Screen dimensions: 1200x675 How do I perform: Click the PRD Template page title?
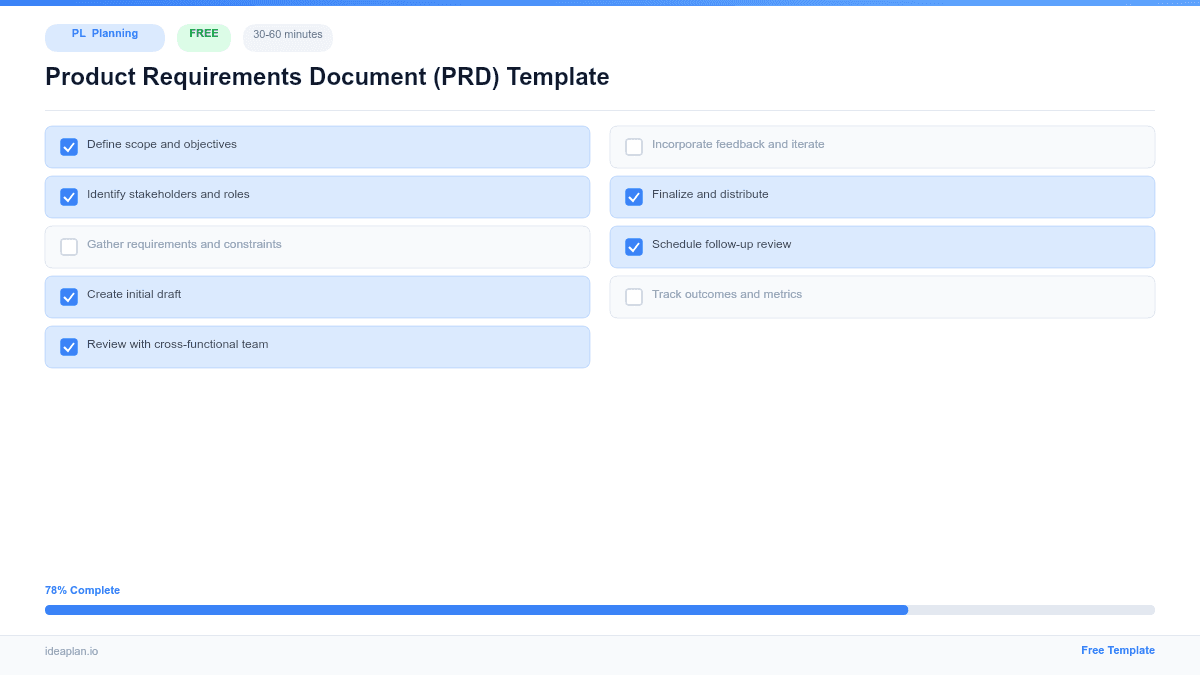326,77
